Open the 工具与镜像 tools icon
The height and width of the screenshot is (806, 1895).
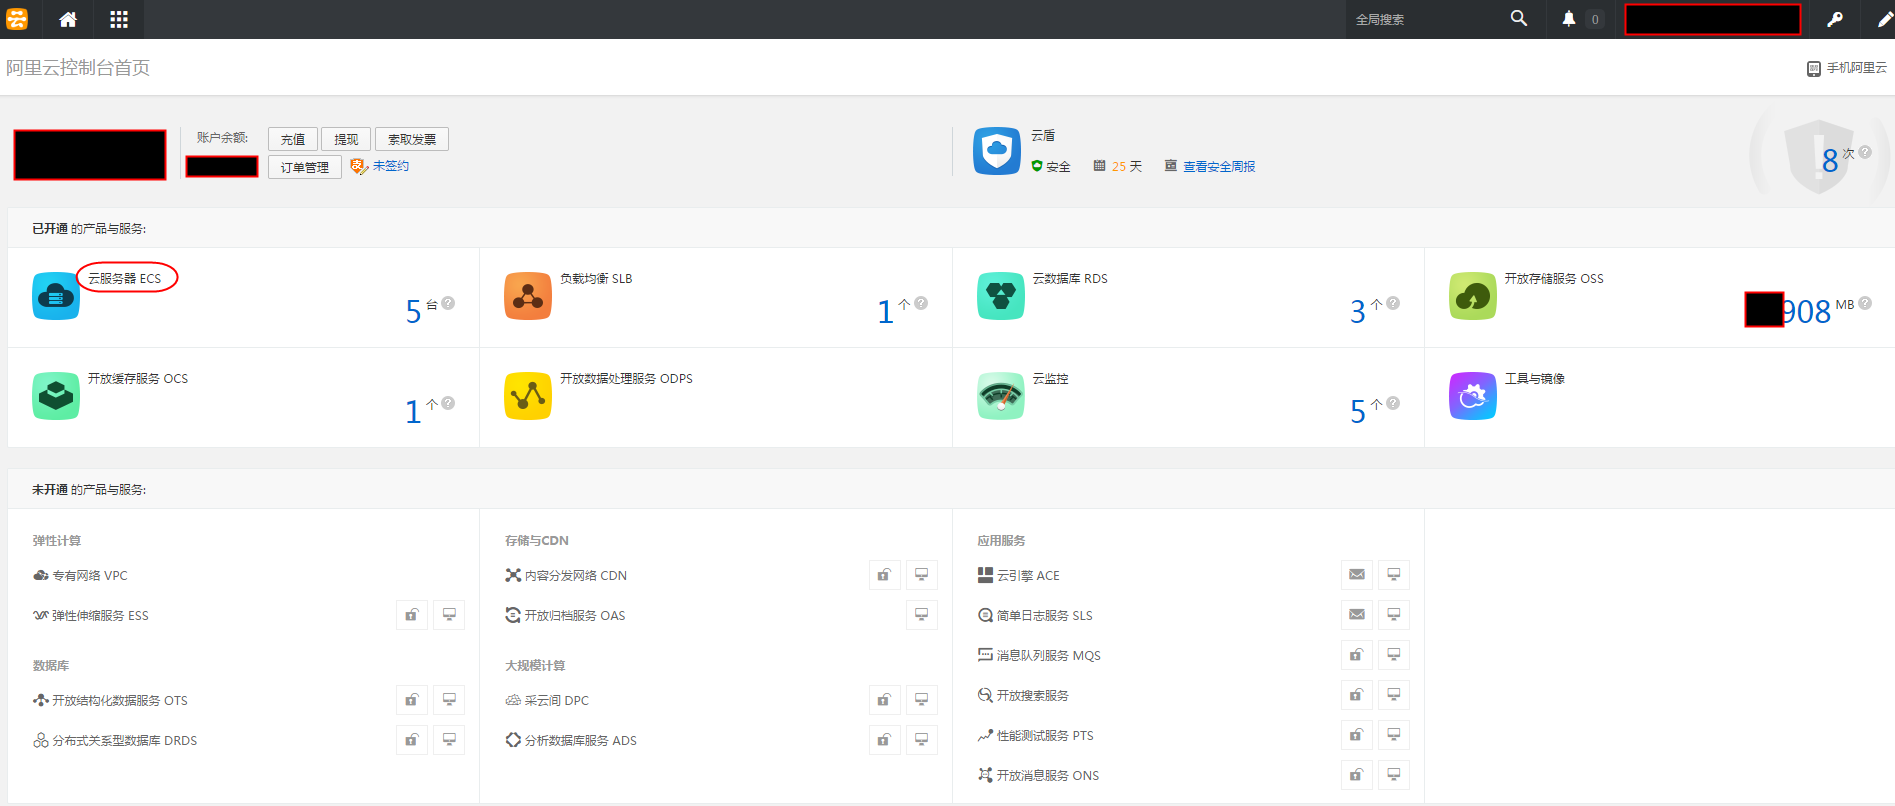pos(1472,396)
